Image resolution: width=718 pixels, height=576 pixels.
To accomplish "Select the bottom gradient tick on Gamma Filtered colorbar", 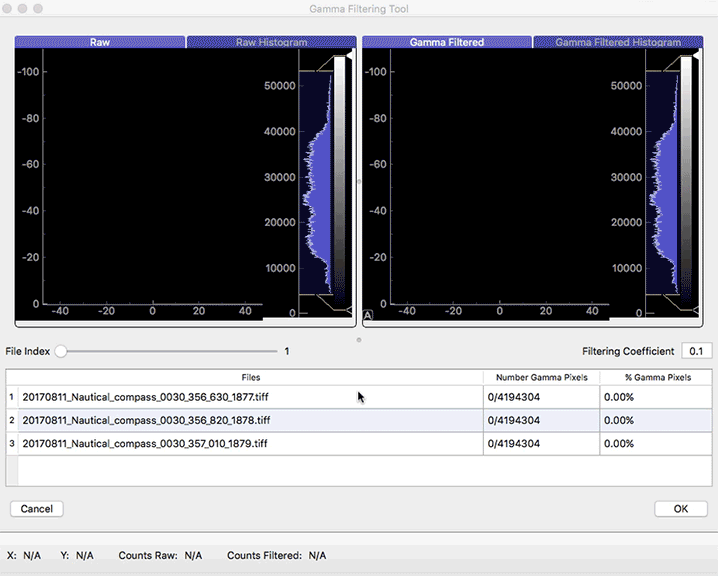I will (696, 312).
